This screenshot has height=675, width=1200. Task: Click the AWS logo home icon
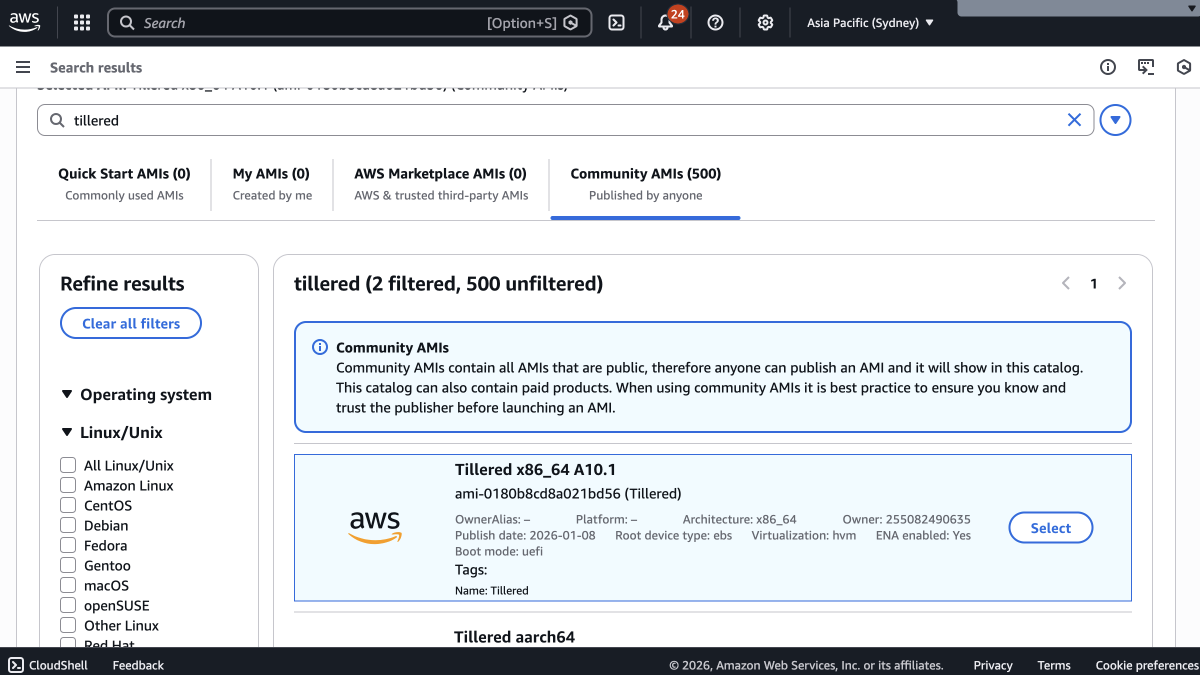click(x=25, y=22)
